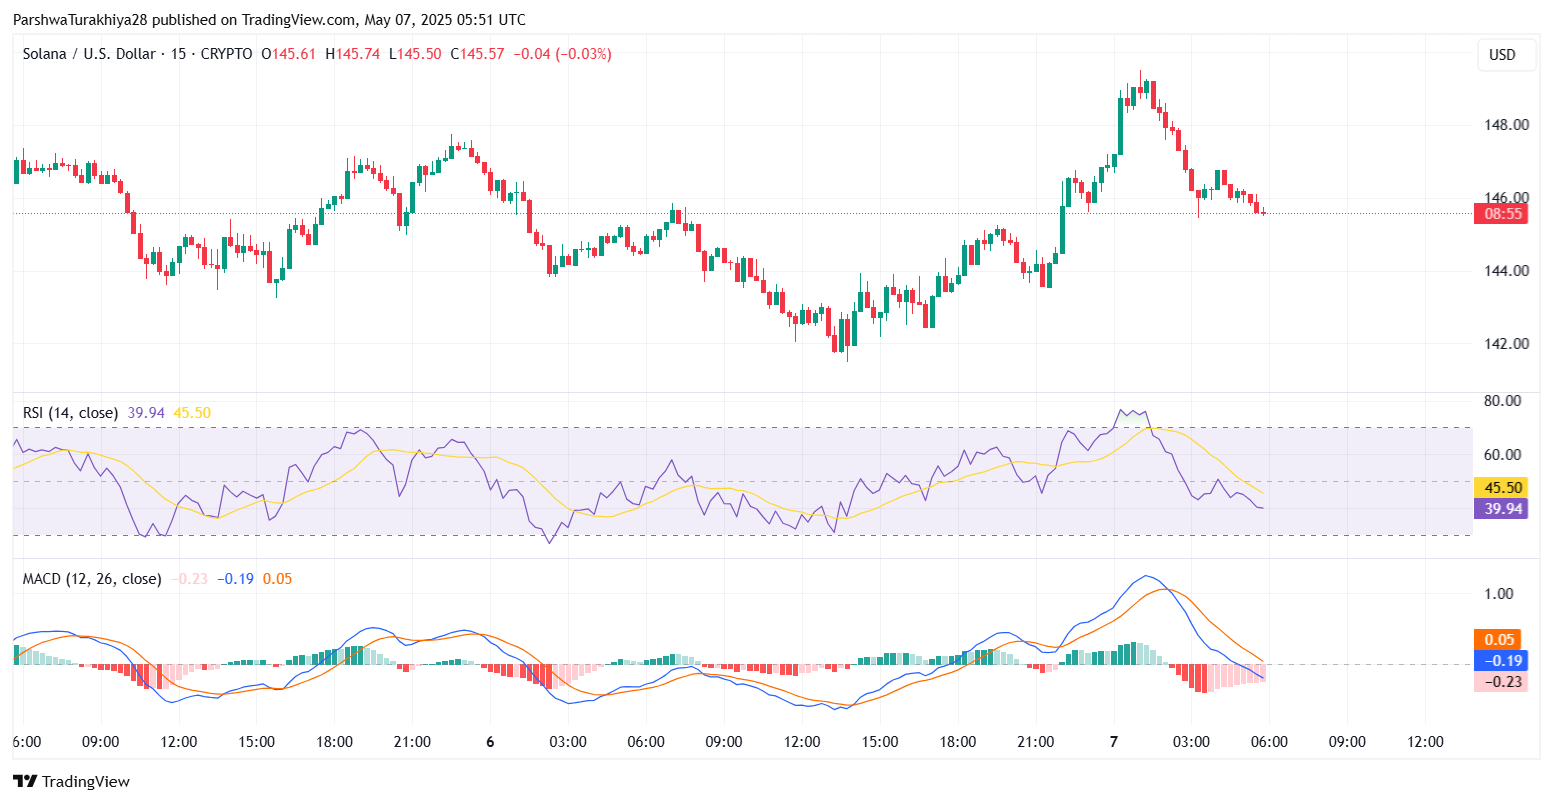Click the blue -0.19 MACD value tag
Image resolution: width=1553 pixels, height=803 pixels.
click(1503, 661)
